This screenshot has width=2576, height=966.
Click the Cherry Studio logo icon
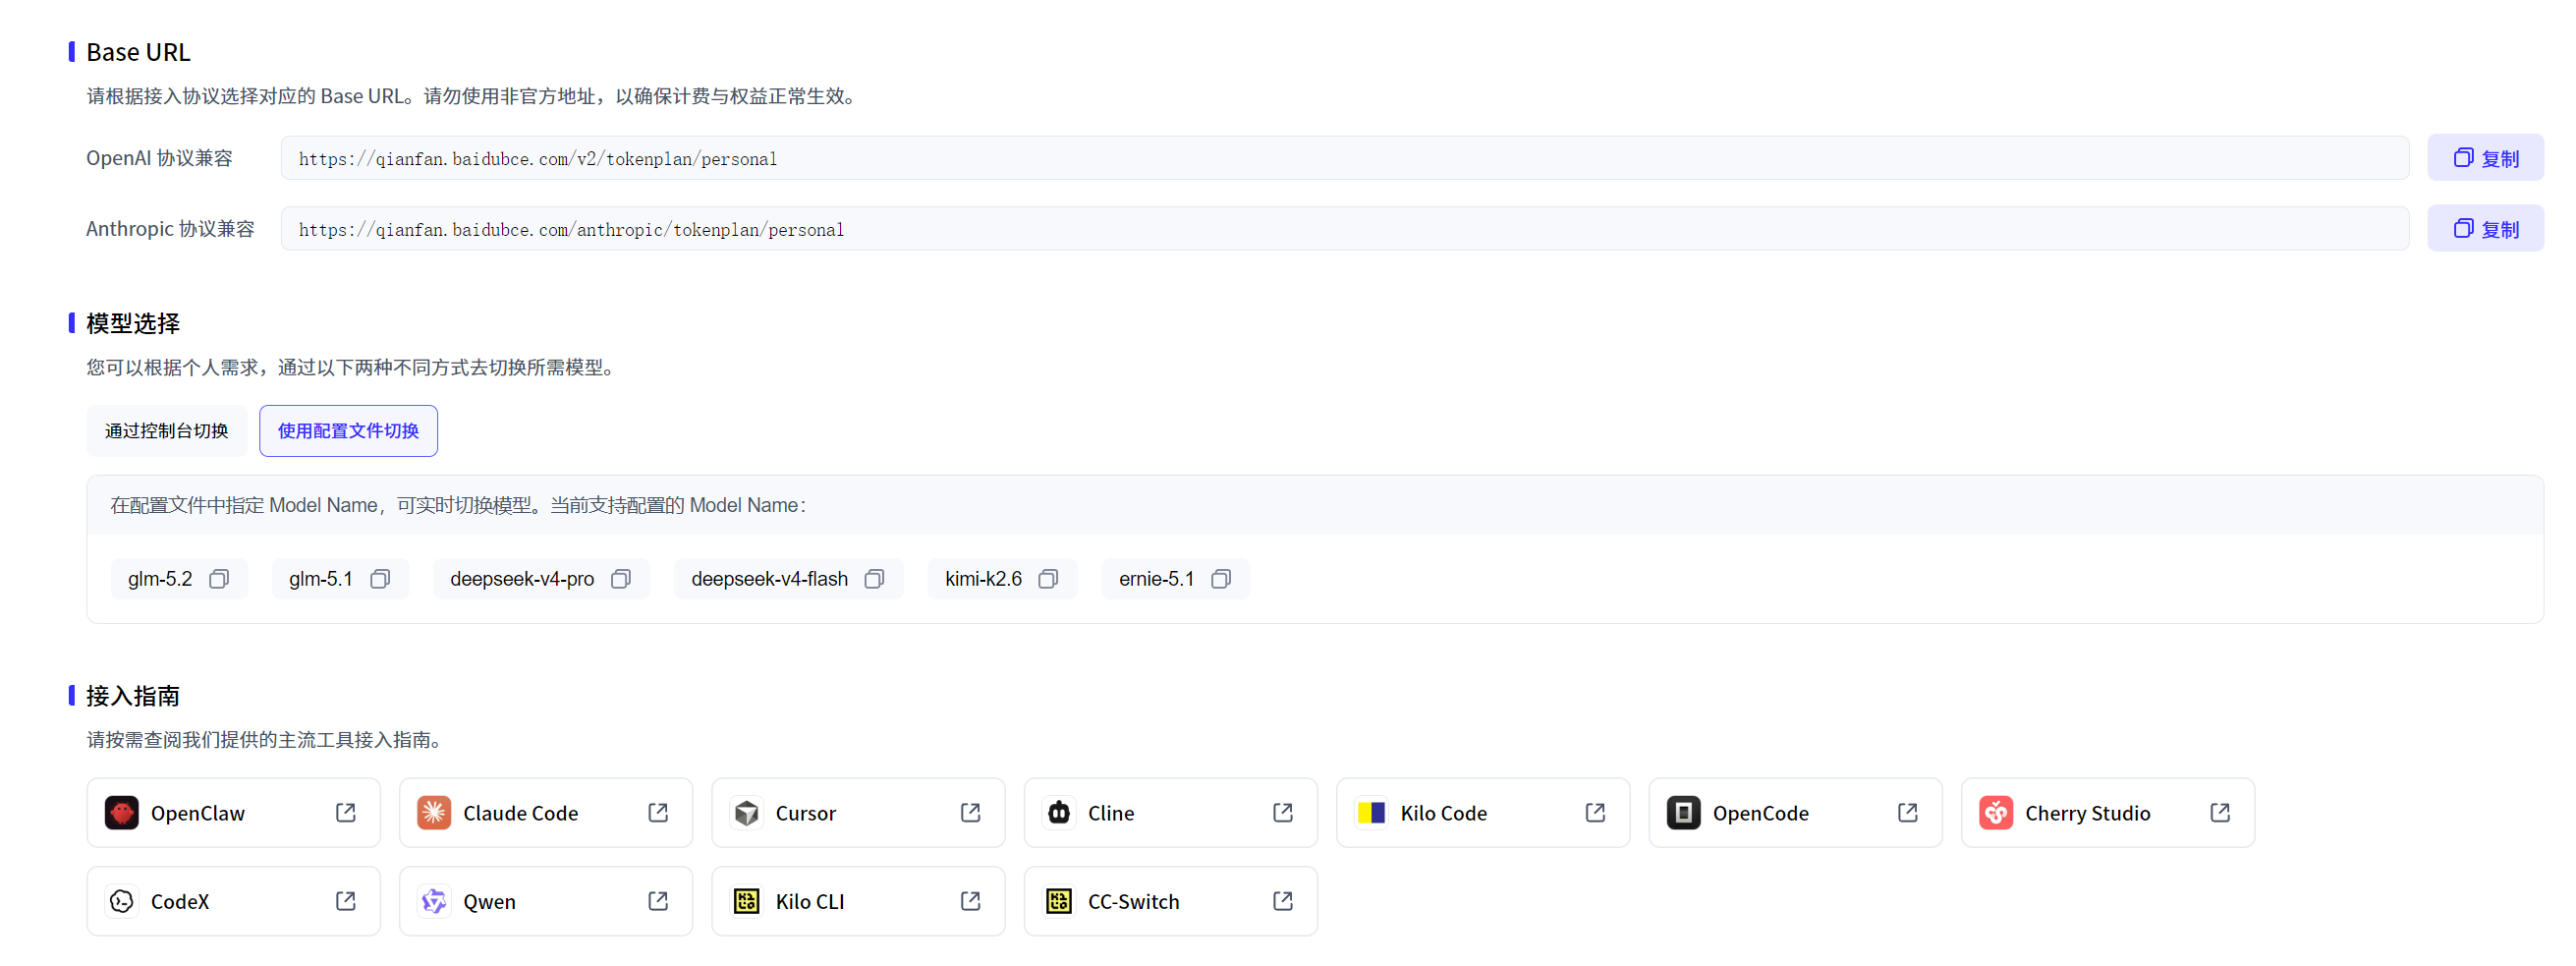pos(1996,813)
